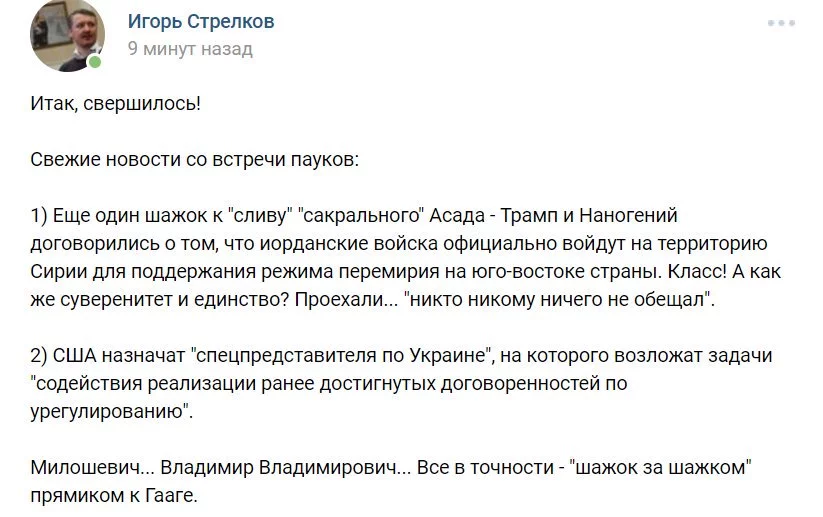
Task: Click the word 'урегулированию' in the post
Action: point(106,412)
